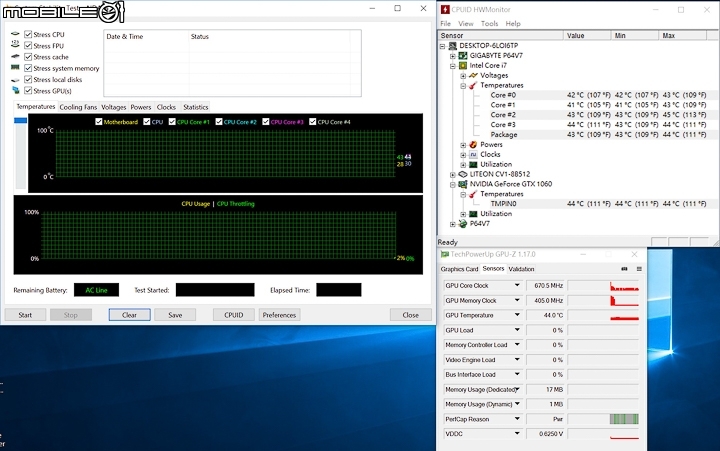
Task: Click the DESKTOP-6LOI6TP computer icon in HWMonitor
Action: 453,46
